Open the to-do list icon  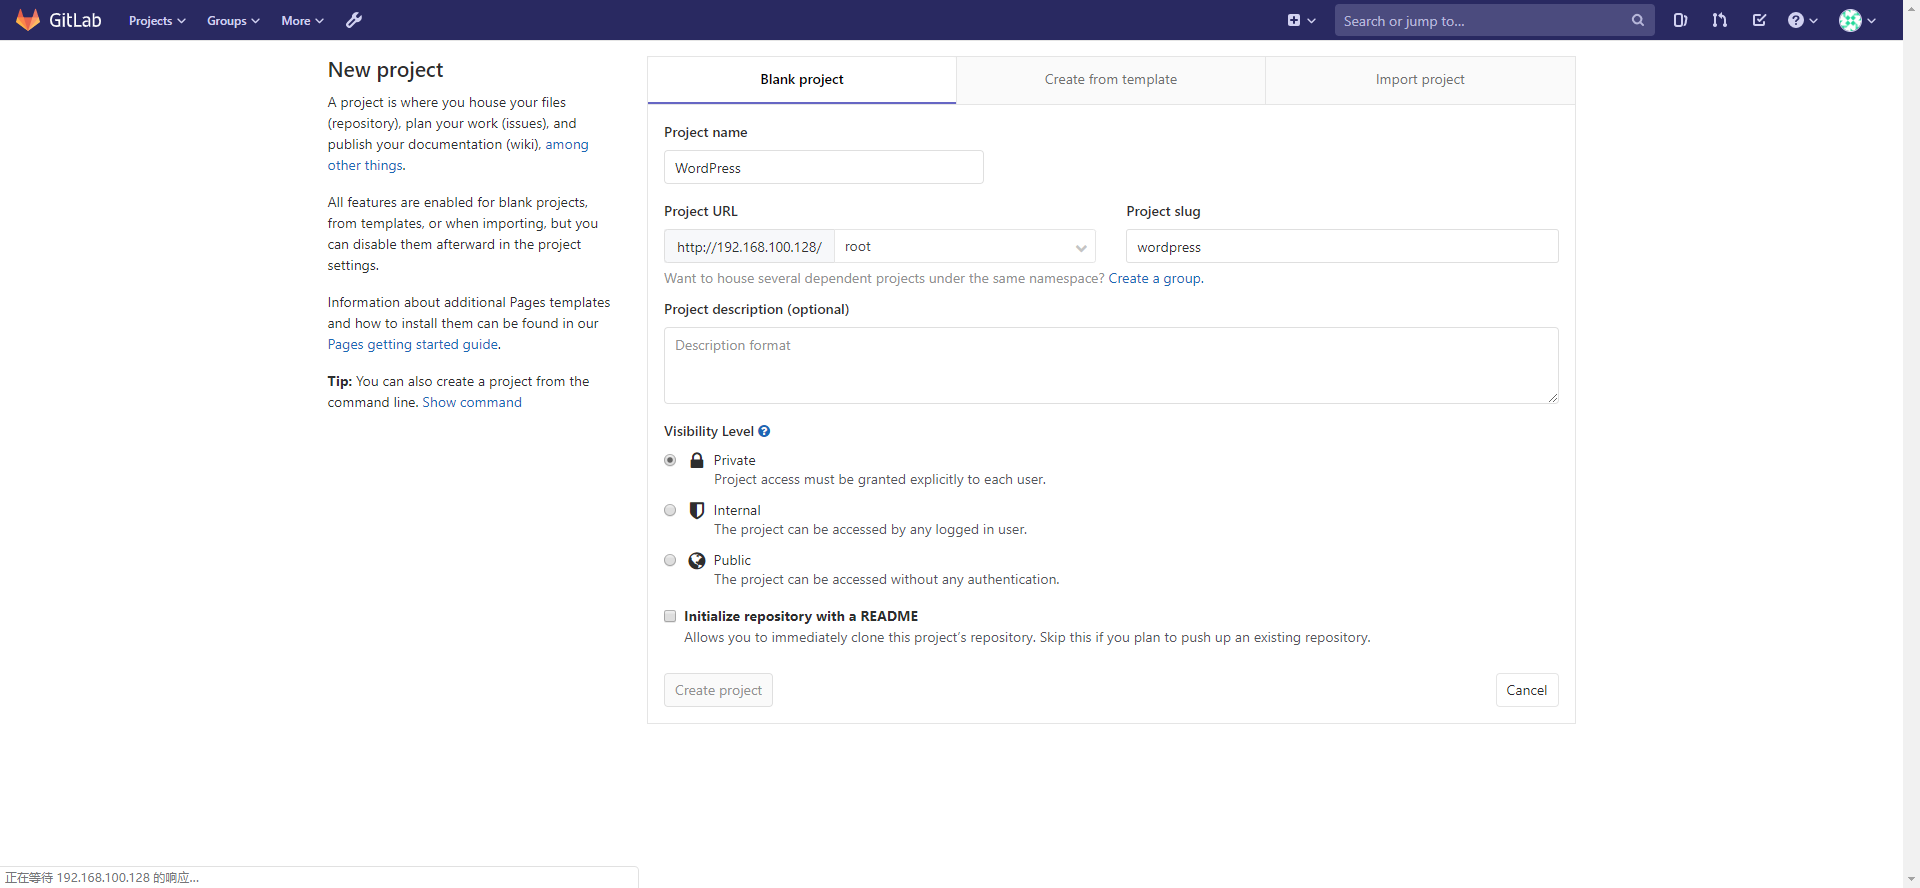tap(1759, 20)
